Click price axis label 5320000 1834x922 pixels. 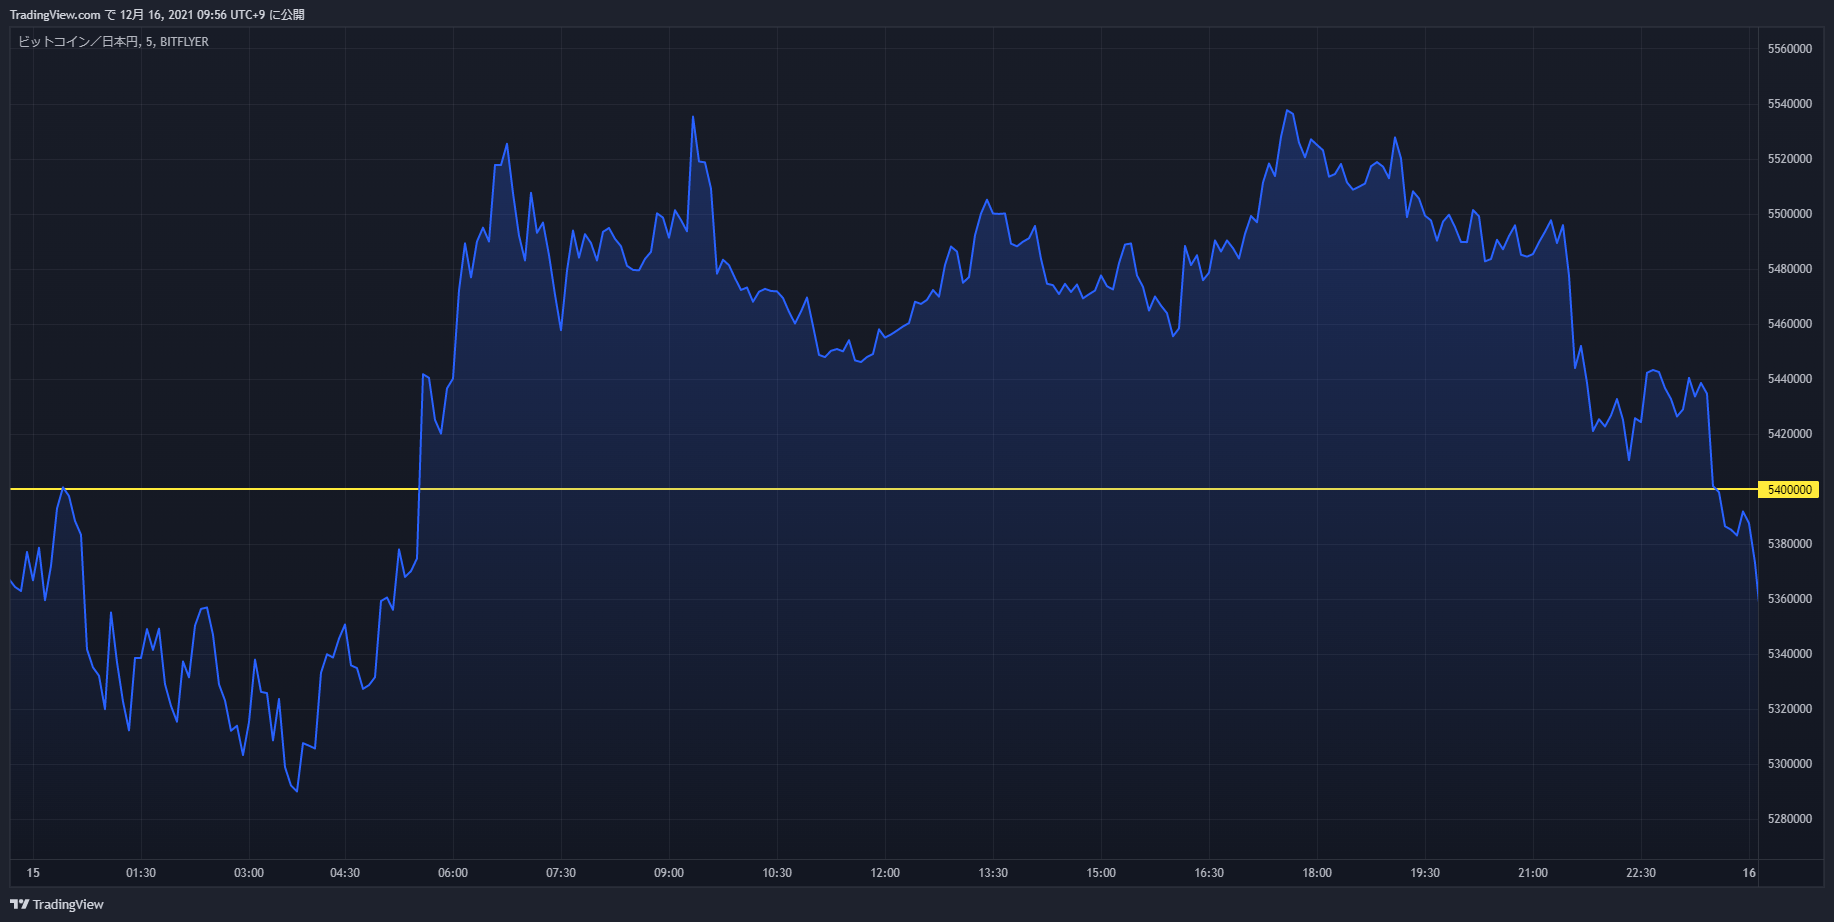(1790, 709)
